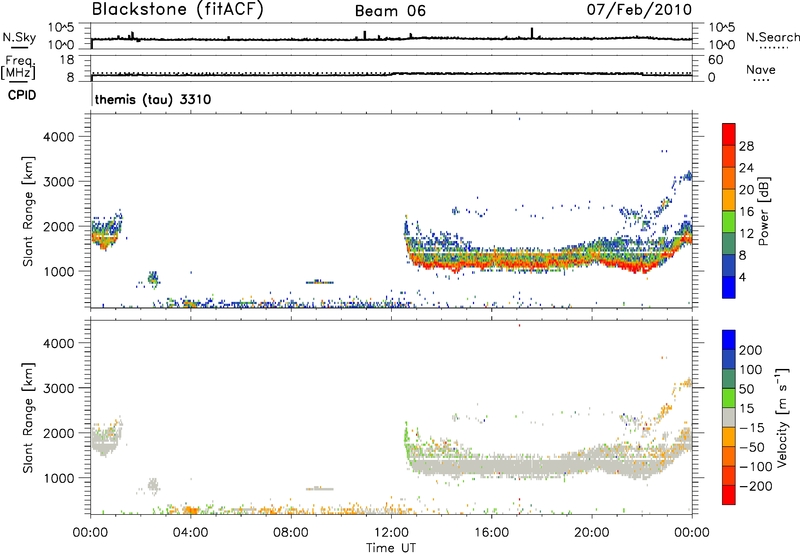Select the 'Beam 06' header label
800x554 pixels.
coord(390,11)
